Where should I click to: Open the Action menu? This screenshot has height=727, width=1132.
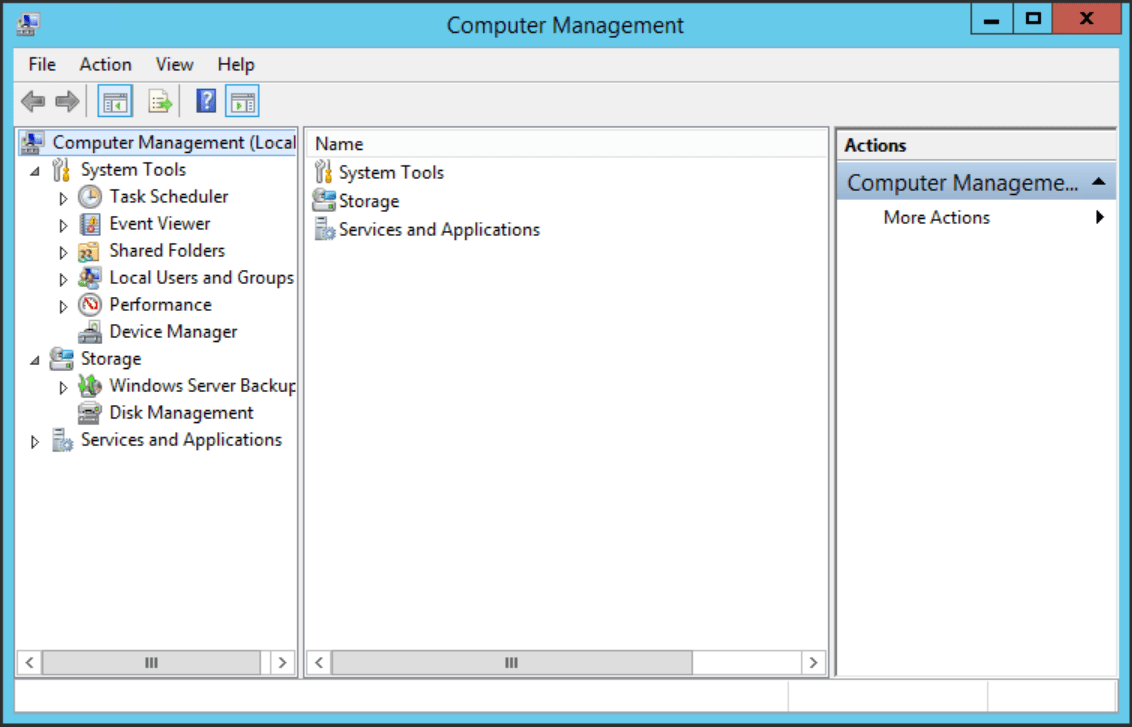pos(104,64)
